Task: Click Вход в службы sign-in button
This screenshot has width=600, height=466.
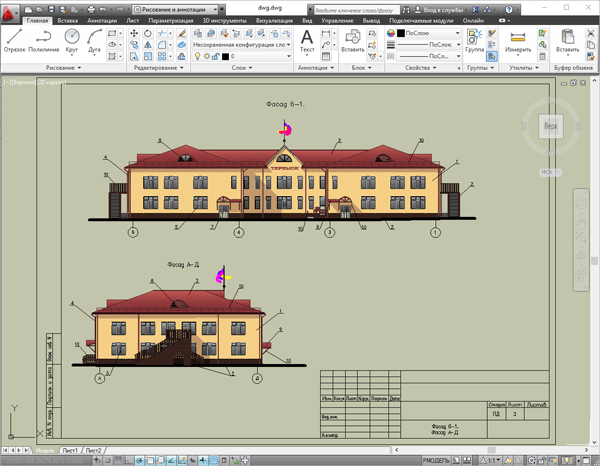Action: (440, 9)
